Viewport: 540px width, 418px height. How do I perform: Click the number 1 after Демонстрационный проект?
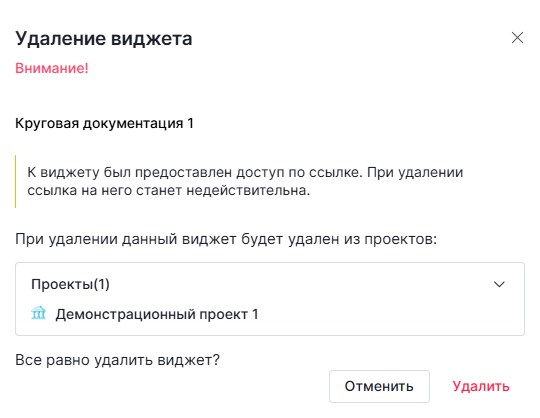click(255, 314)
